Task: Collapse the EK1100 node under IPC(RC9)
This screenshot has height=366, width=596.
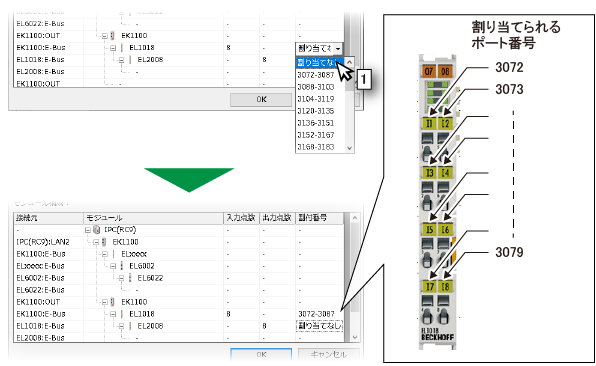Action: pyautogui.click(x=96, y=242)
